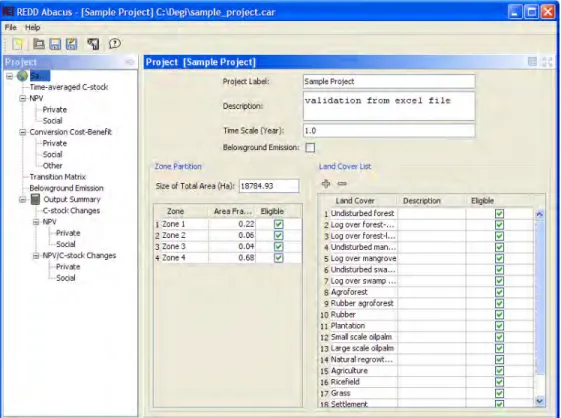Collapse the NPV/C-stock Changes tree node

[x=36, y=256]
